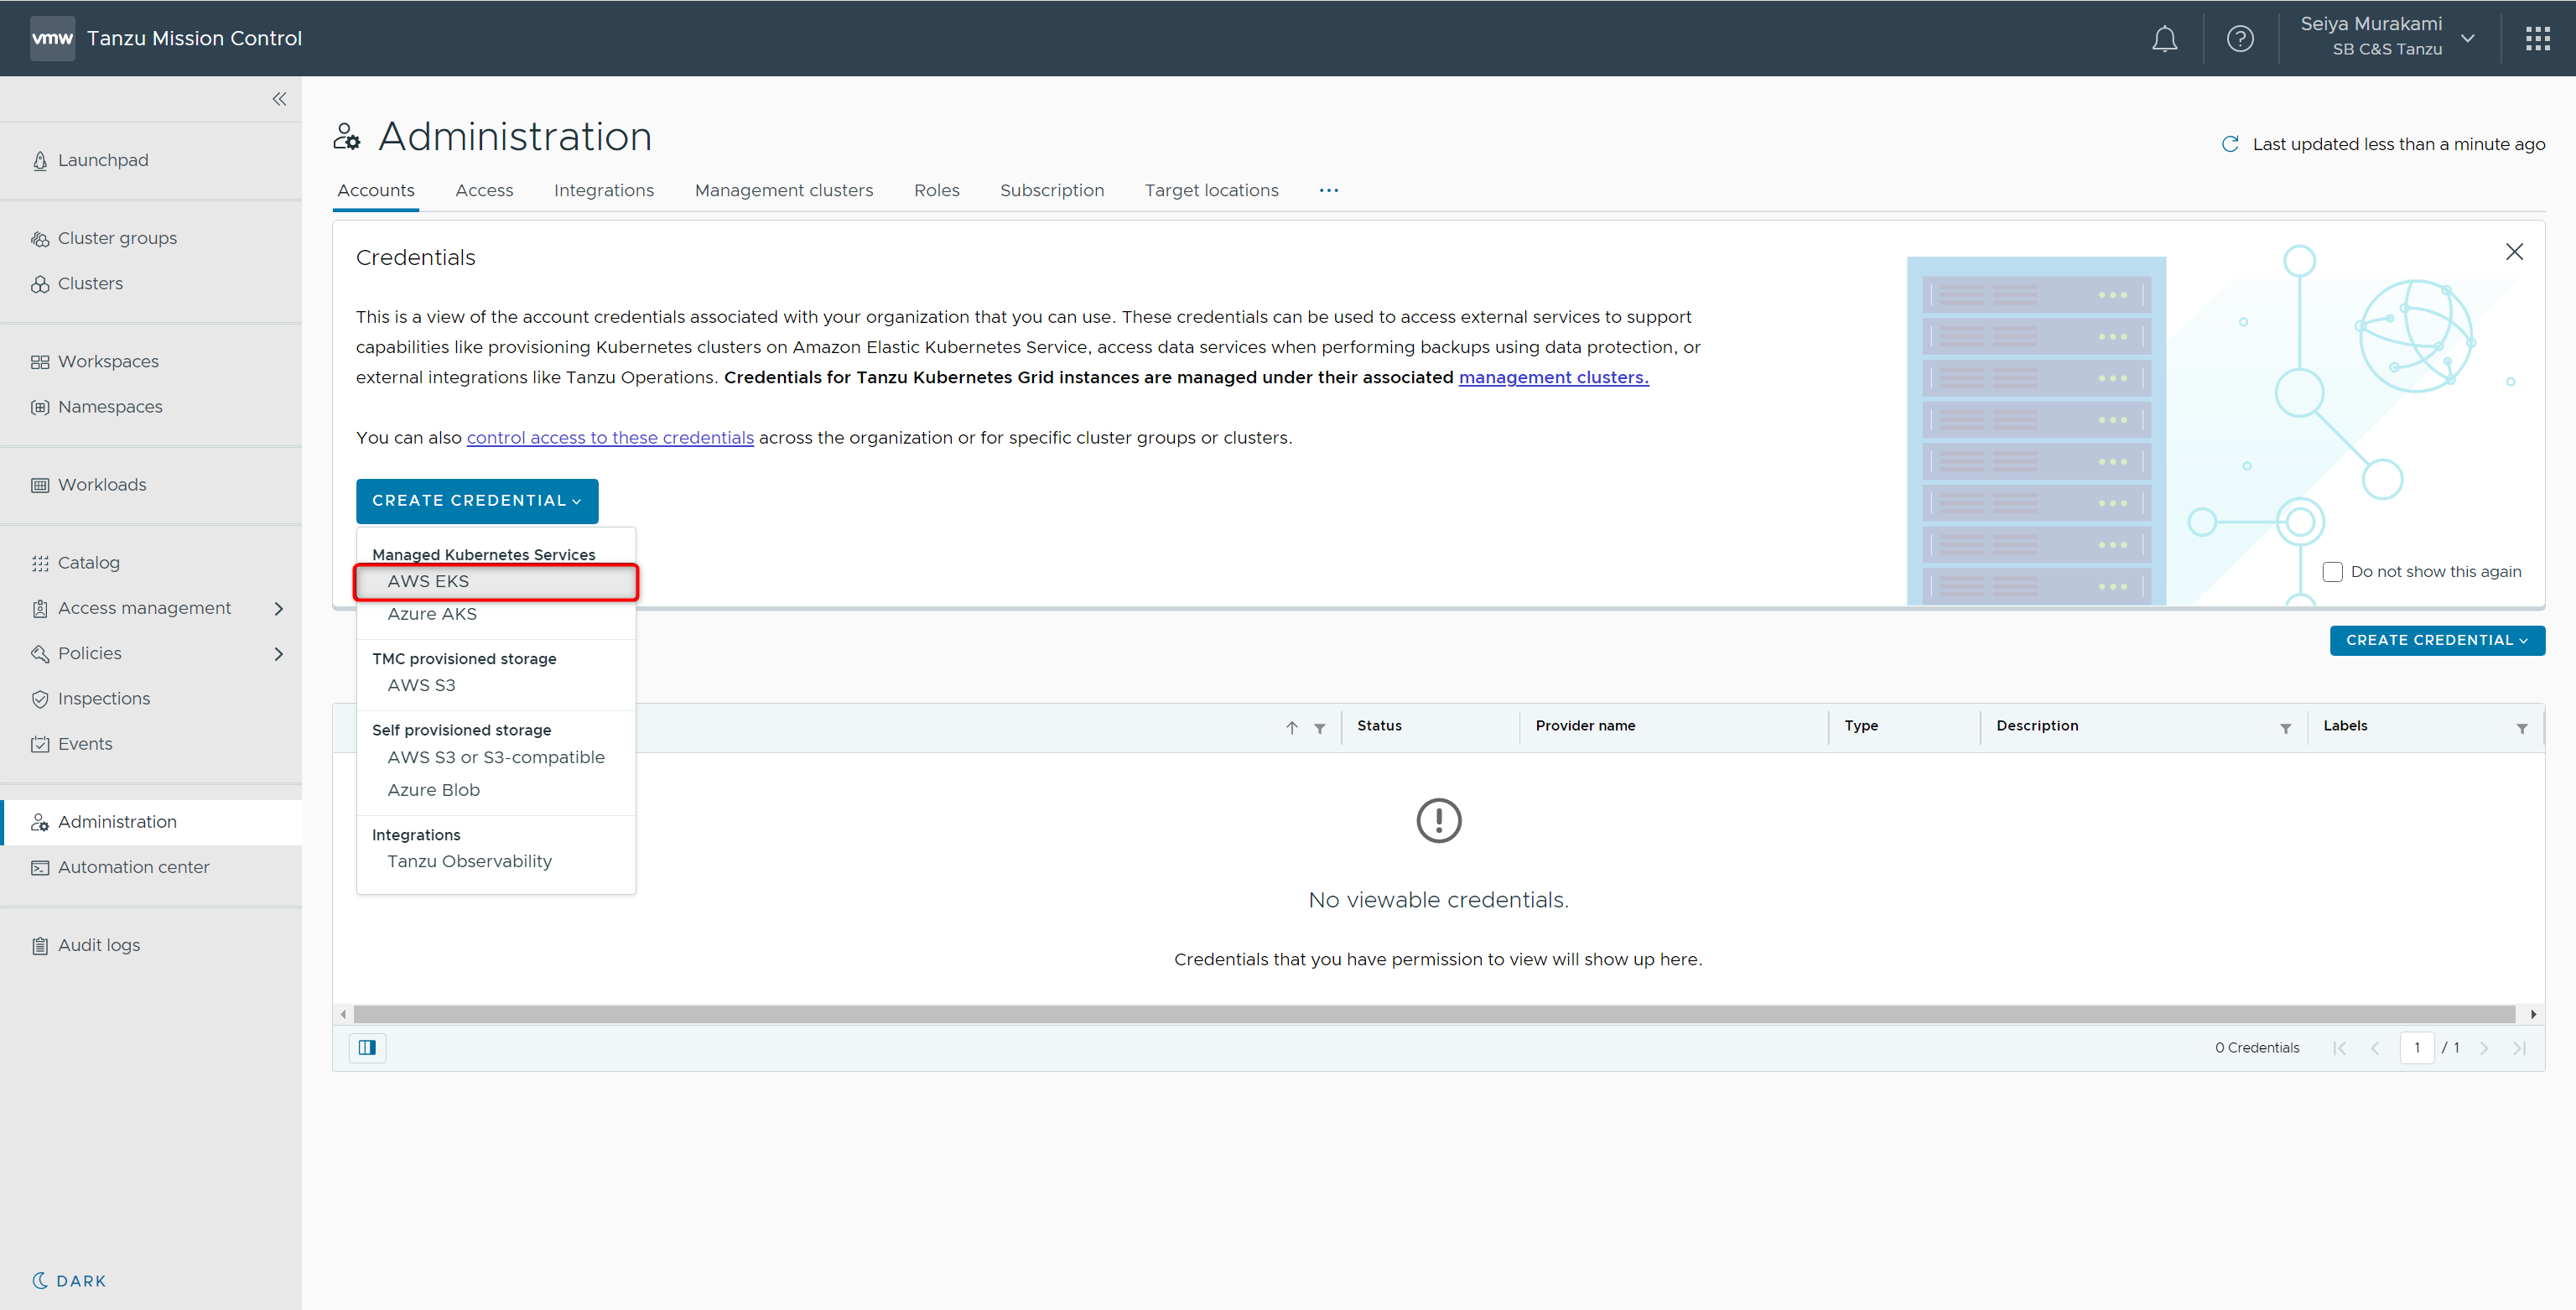The height and width of the screenshot is (1310, 2576).
Task: Select AWS EKS from the credential menu
Action: coord(428,581)
